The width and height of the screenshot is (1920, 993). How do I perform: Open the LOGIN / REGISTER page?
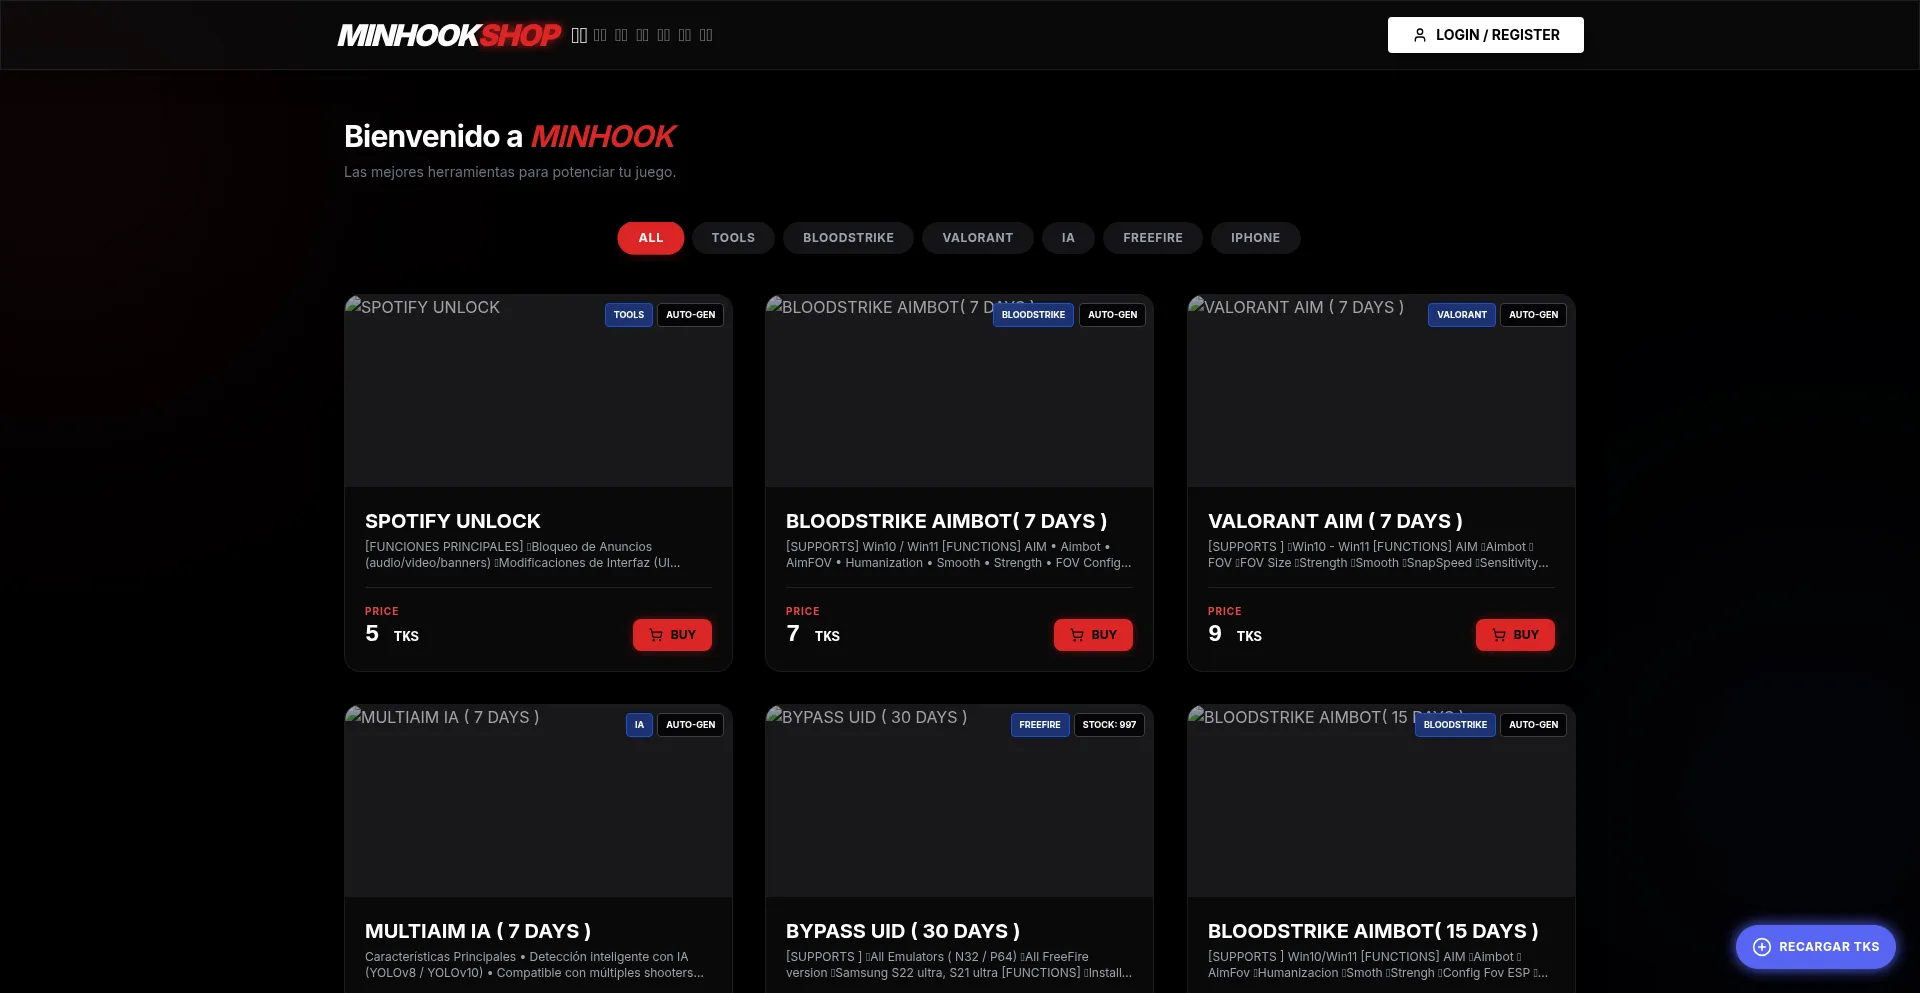1485,35
